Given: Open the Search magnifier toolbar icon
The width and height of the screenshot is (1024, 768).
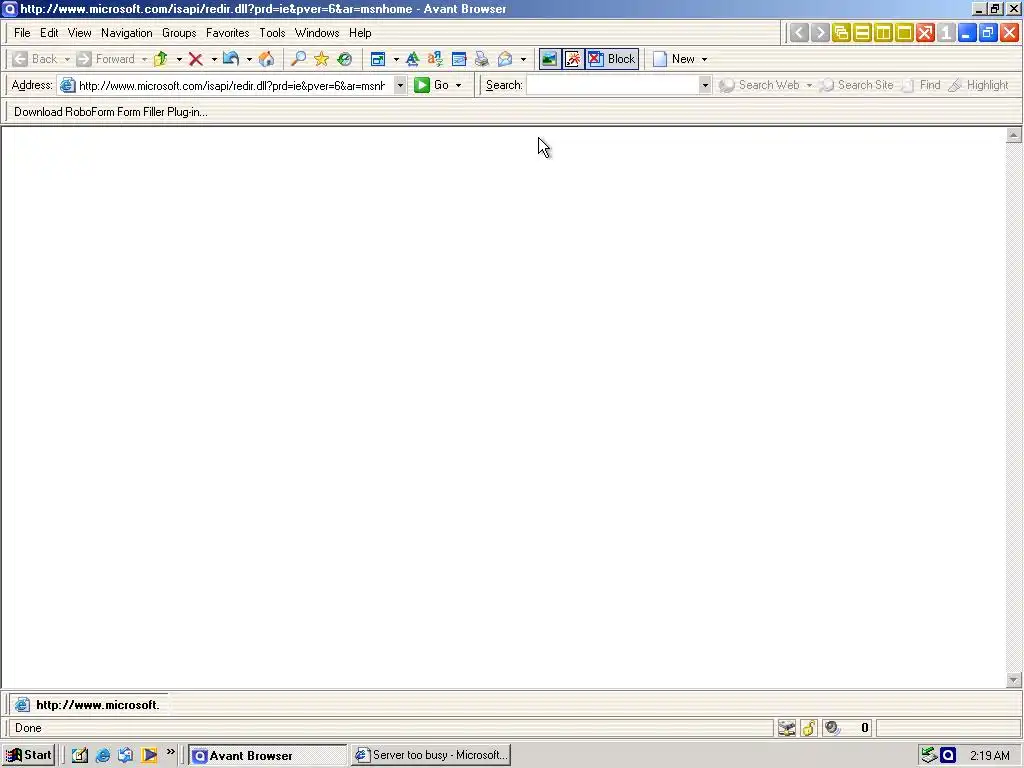Looking at the screenshot, I should click(298, 59).
